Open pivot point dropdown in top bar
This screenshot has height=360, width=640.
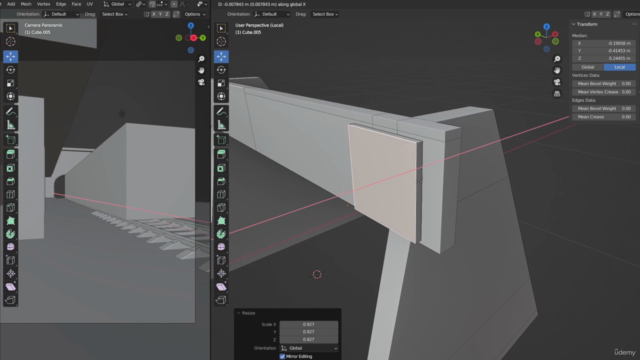click(140, 4)
